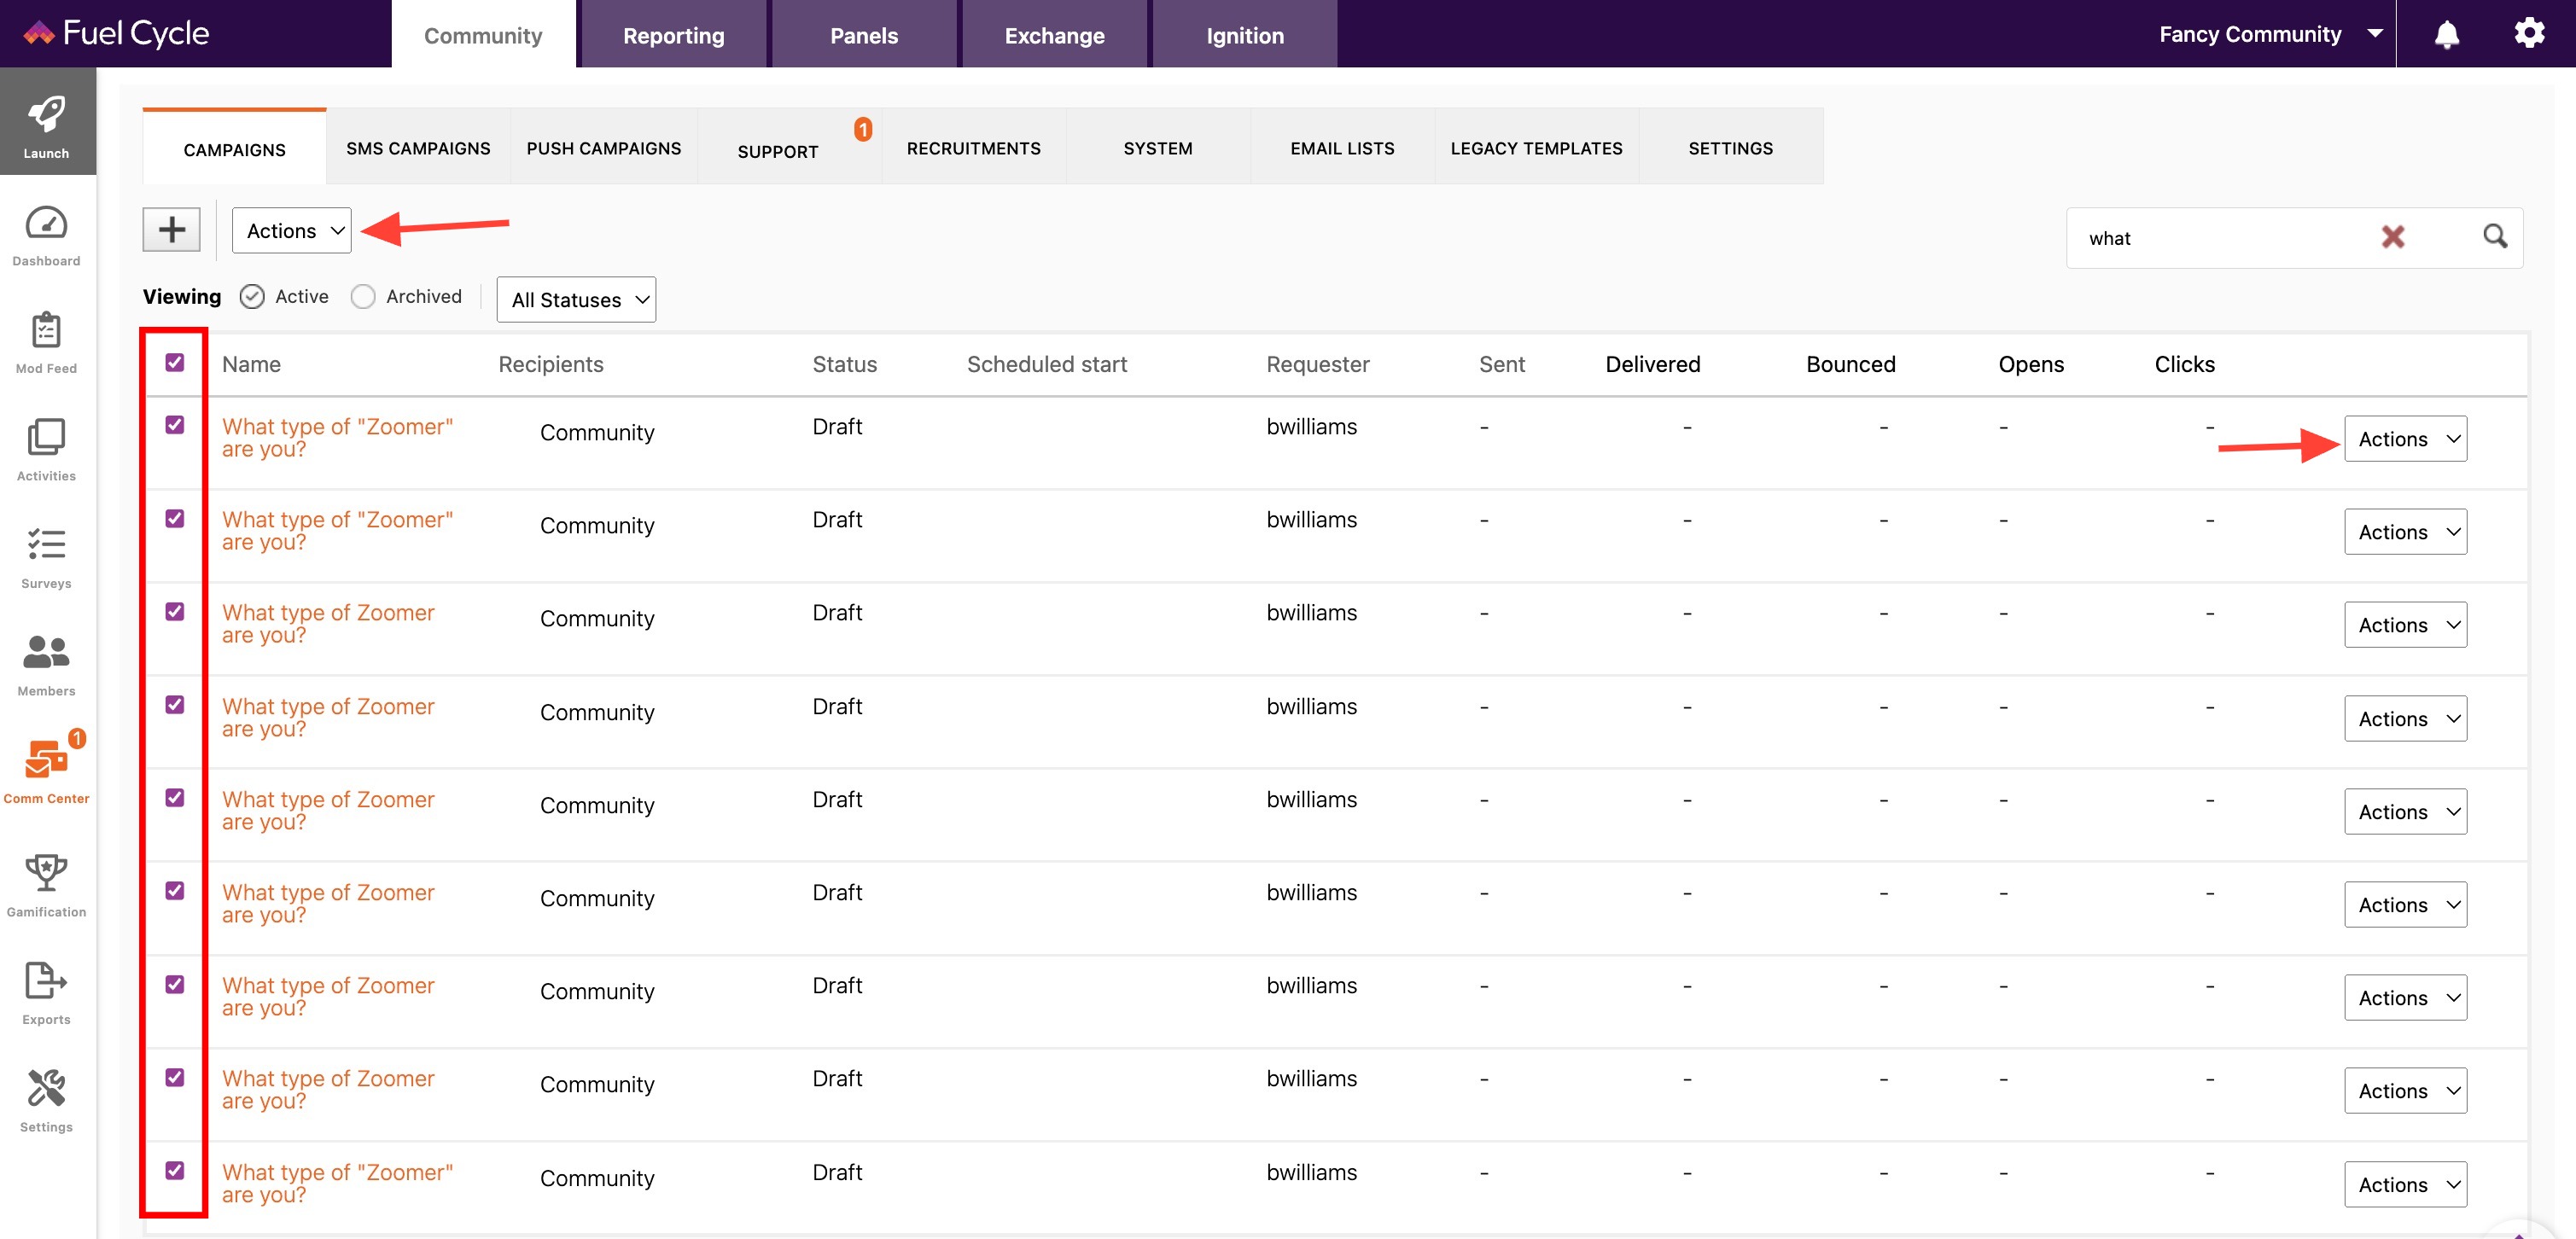Click the magnifying glass search icon
Image resolution: width=2576 pixels, height=1239 pixels.
tap(2495, 236)
